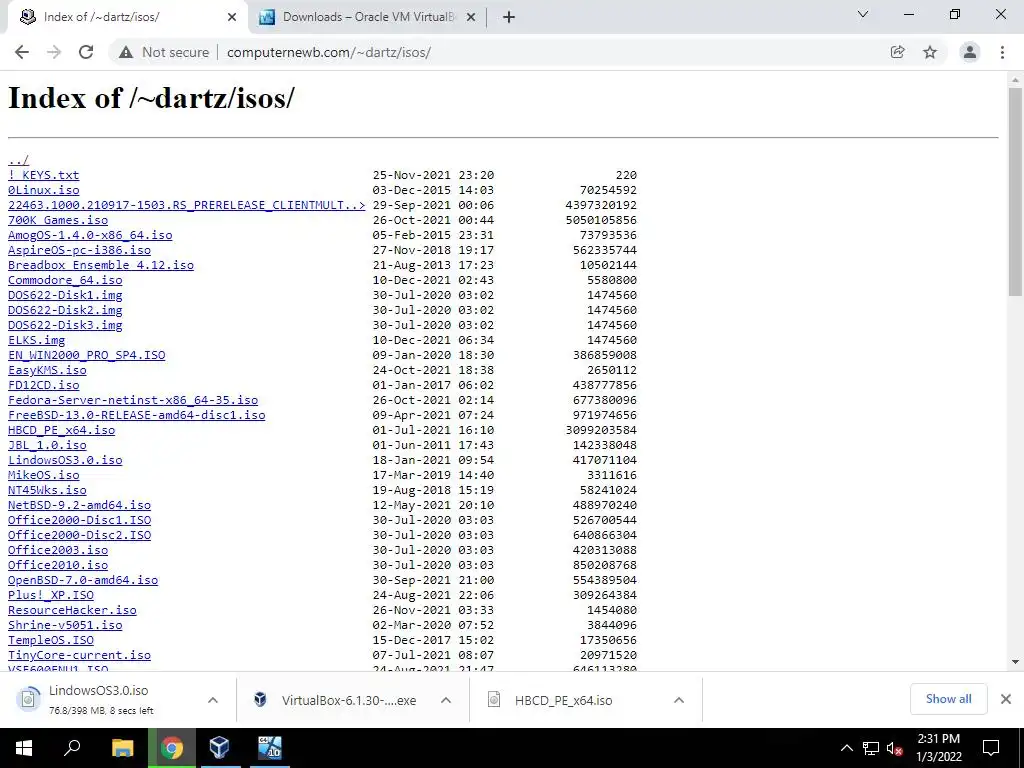Click the browser forward arrow
1024x768 pixels.
(54, 52)
